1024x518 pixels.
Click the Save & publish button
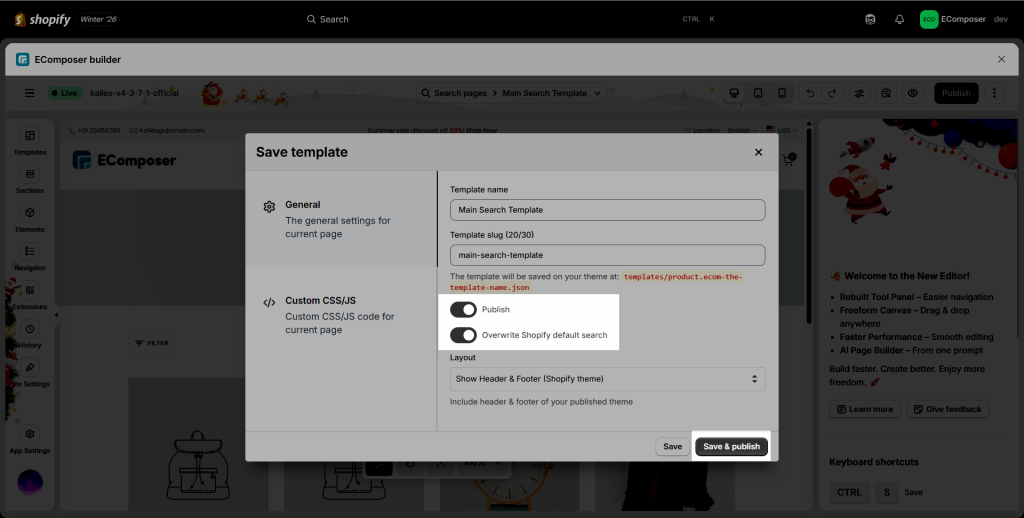tap(731, 447)
